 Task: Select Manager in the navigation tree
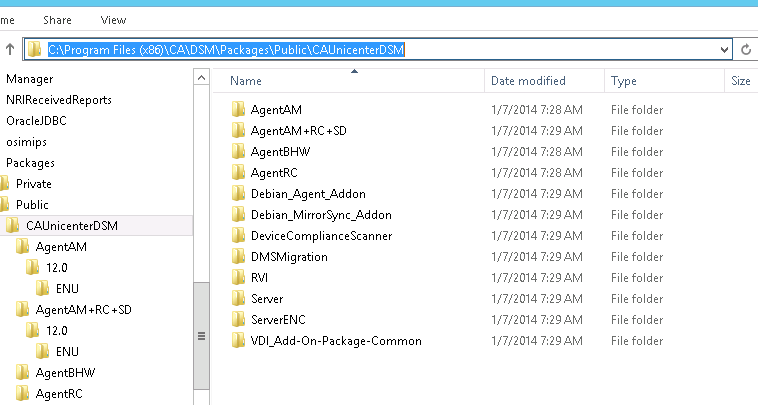coord(29,79)
